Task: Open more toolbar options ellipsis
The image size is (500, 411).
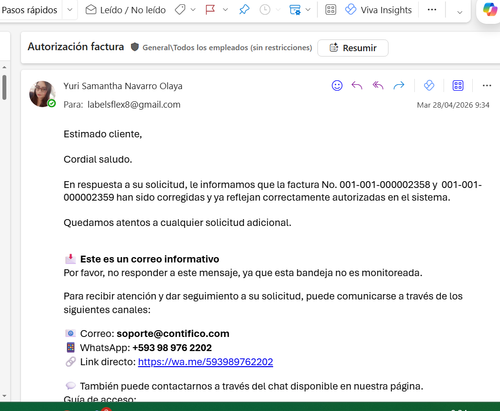Action: (432, 10)
